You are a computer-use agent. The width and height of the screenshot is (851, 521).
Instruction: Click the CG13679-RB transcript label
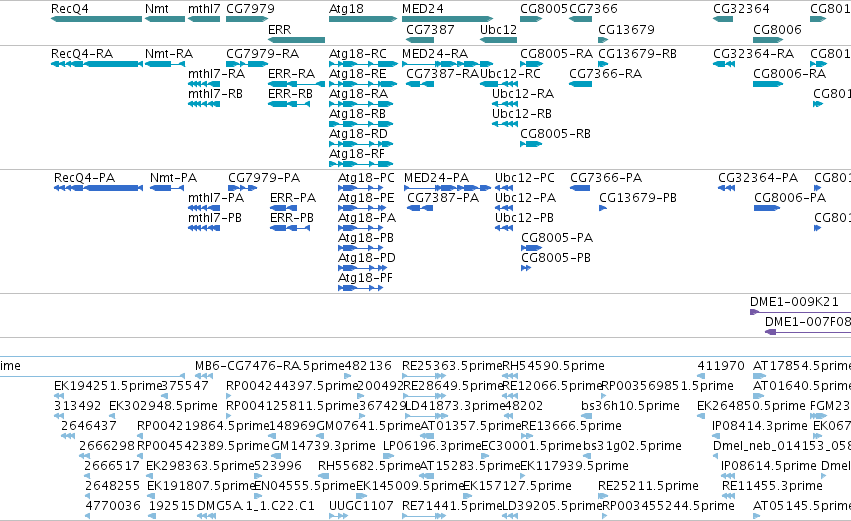click(x=638, y=54)
